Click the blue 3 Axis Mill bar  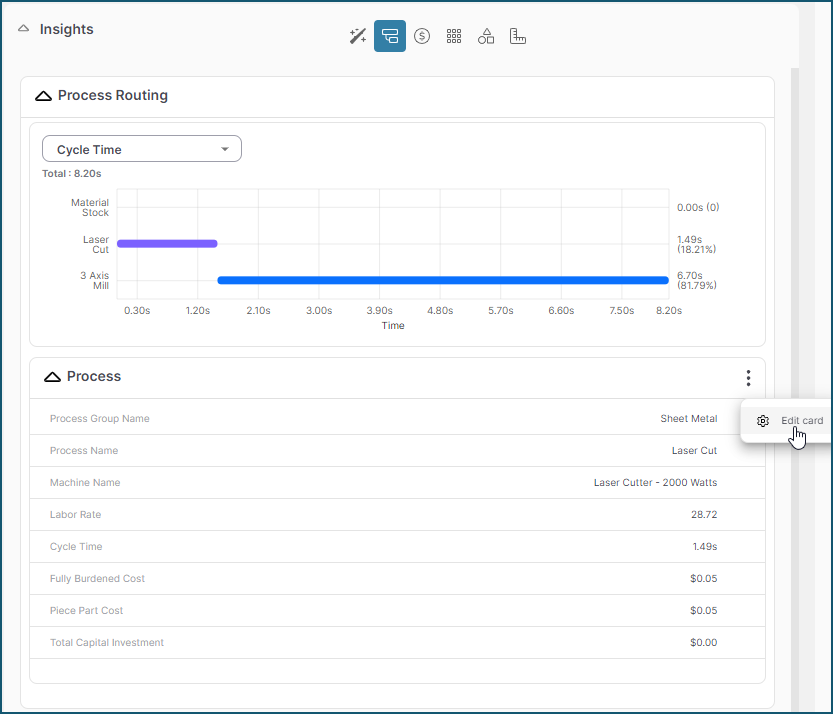(442, 280)
